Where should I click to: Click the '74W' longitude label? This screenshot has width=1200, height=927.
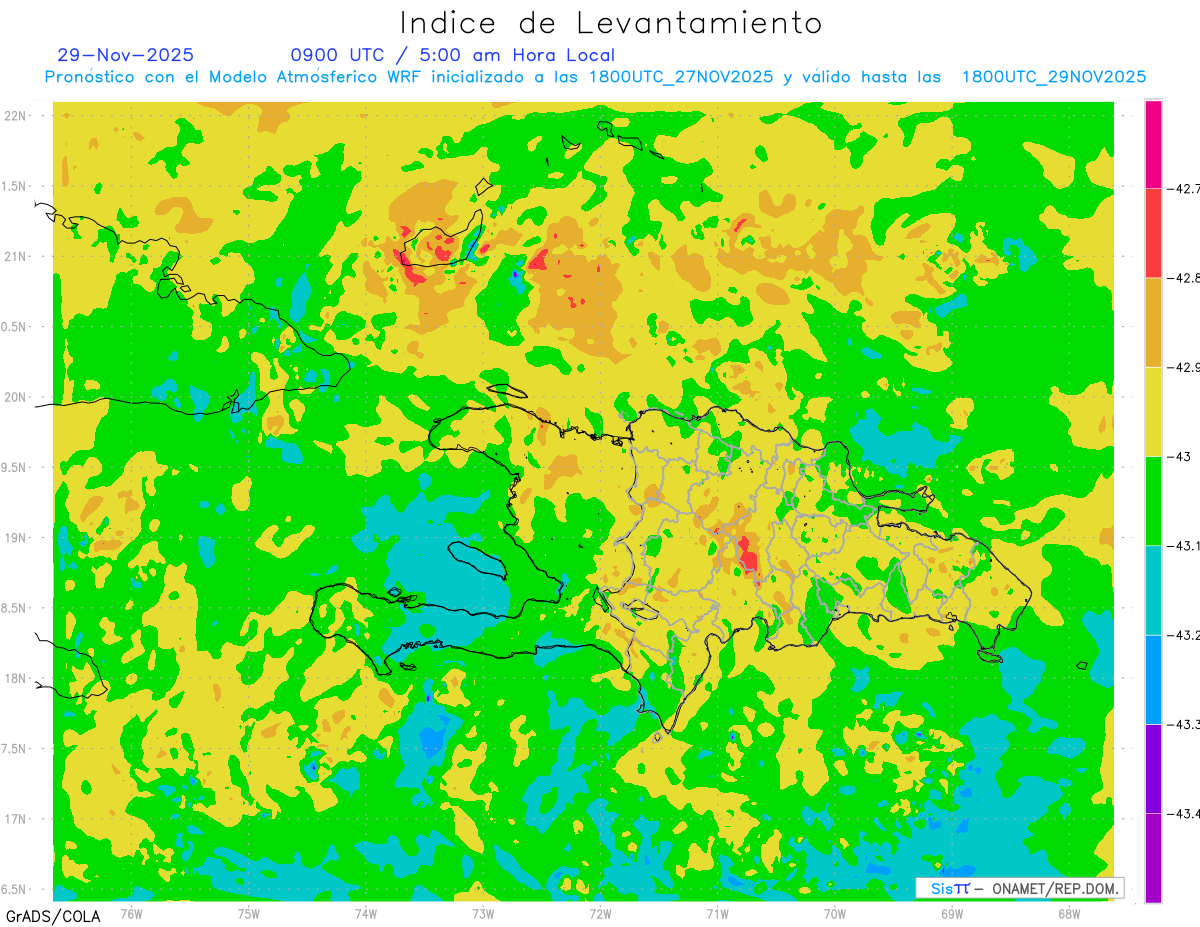(x=366, y=913)
